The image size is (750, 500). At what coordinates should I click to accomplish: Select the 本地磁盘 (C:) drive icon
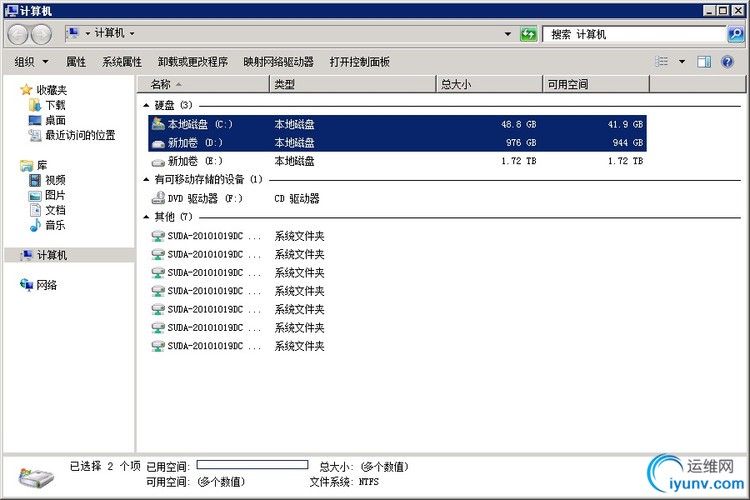(x=158, y=124)
